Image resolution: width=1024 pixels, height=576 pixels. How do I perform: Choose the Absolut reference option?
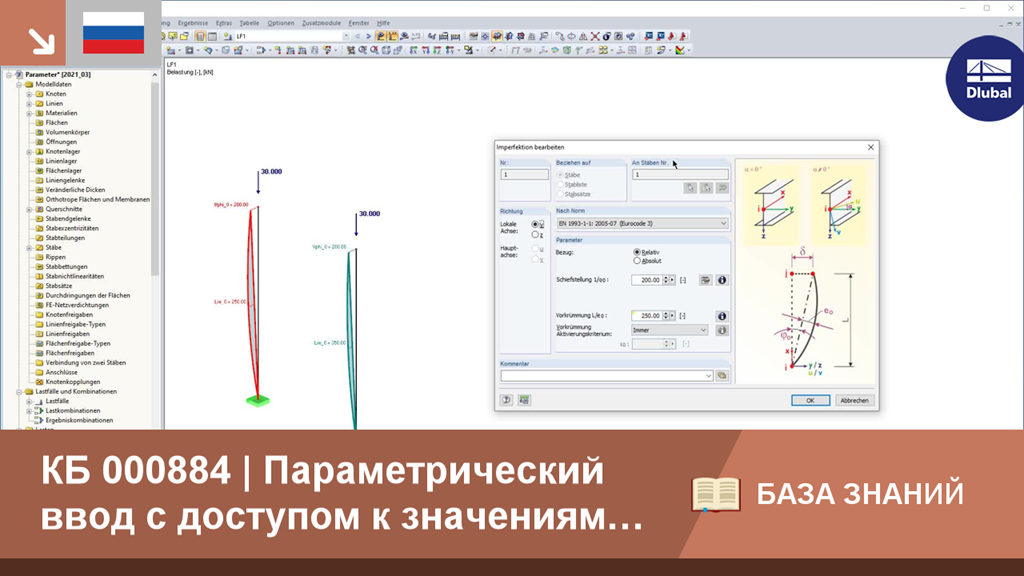click(647, 261)
